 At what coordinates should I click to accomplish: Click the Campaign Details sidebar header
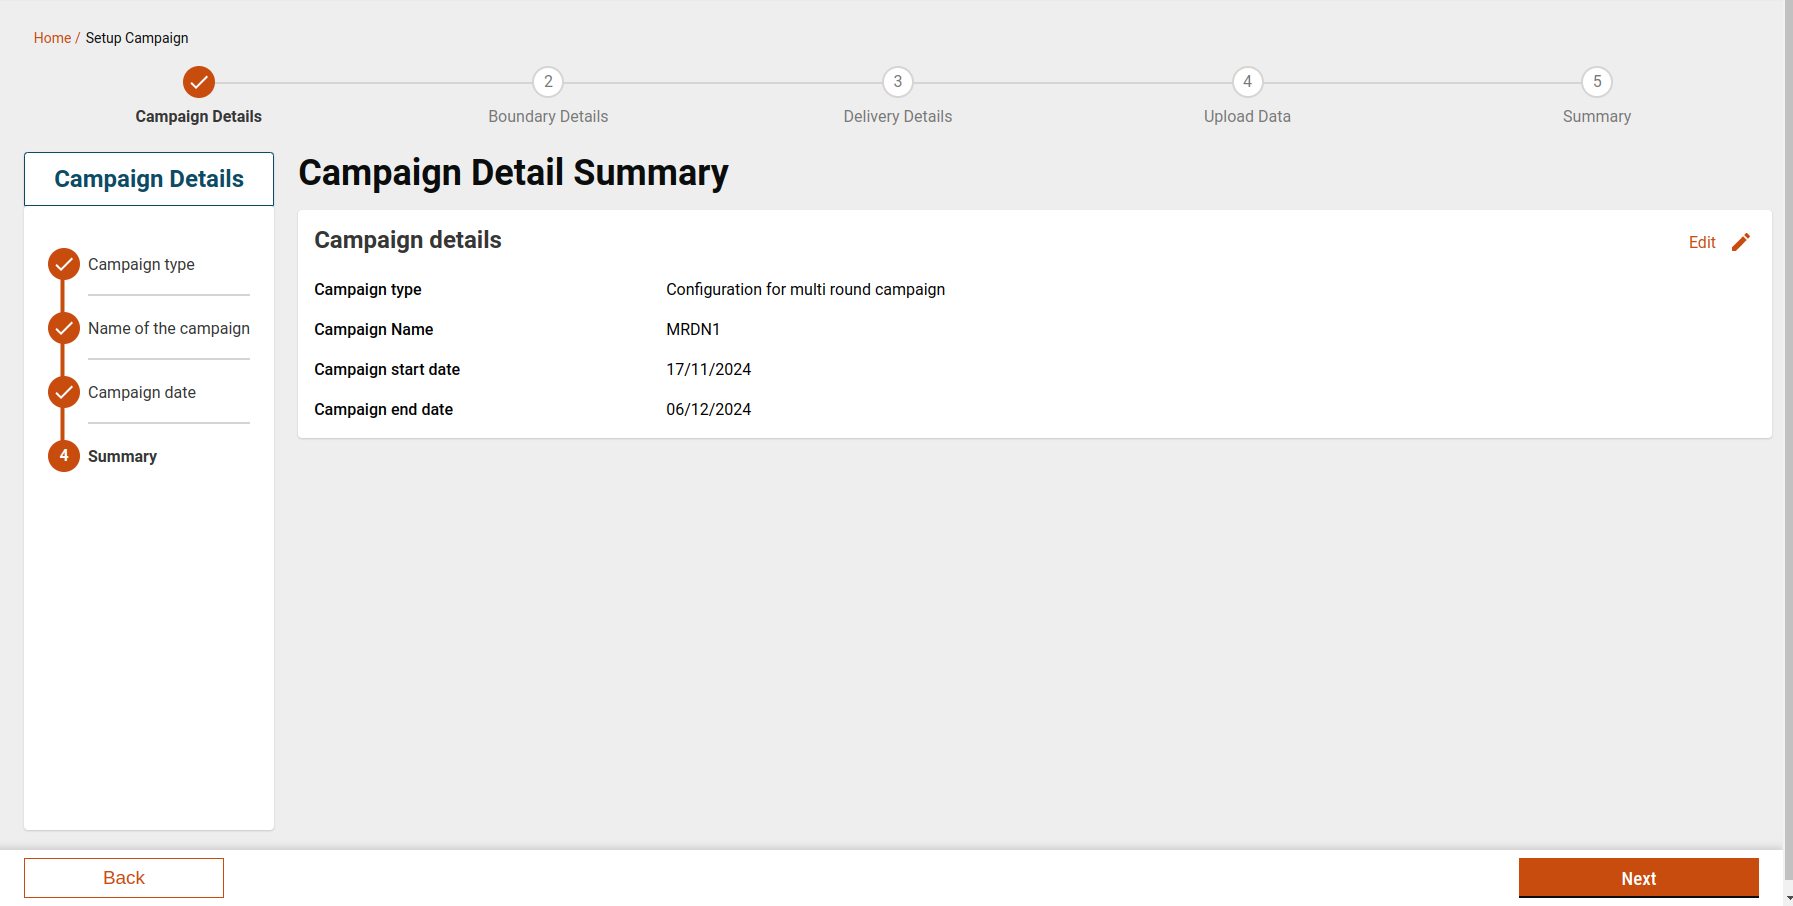coord(149,179)
